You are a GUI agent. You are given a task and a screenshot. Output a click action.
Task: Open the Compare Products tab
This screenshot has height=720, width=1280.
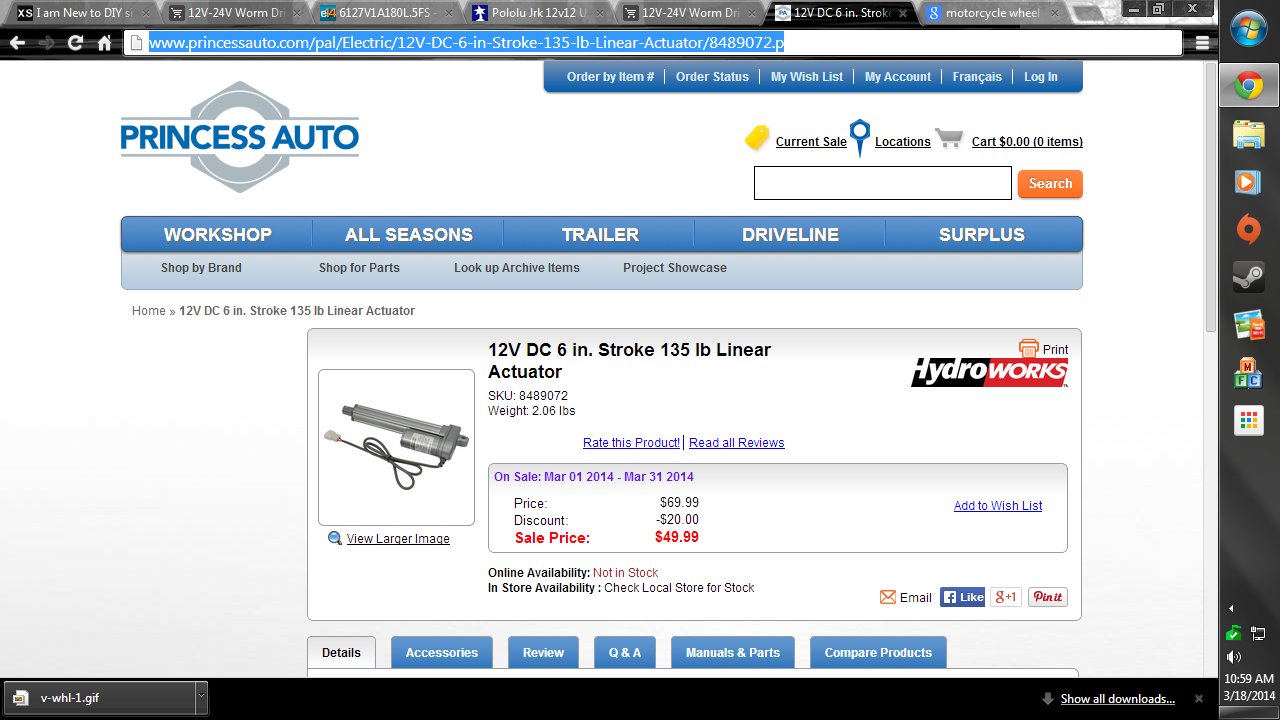click(x=878, y=652)
